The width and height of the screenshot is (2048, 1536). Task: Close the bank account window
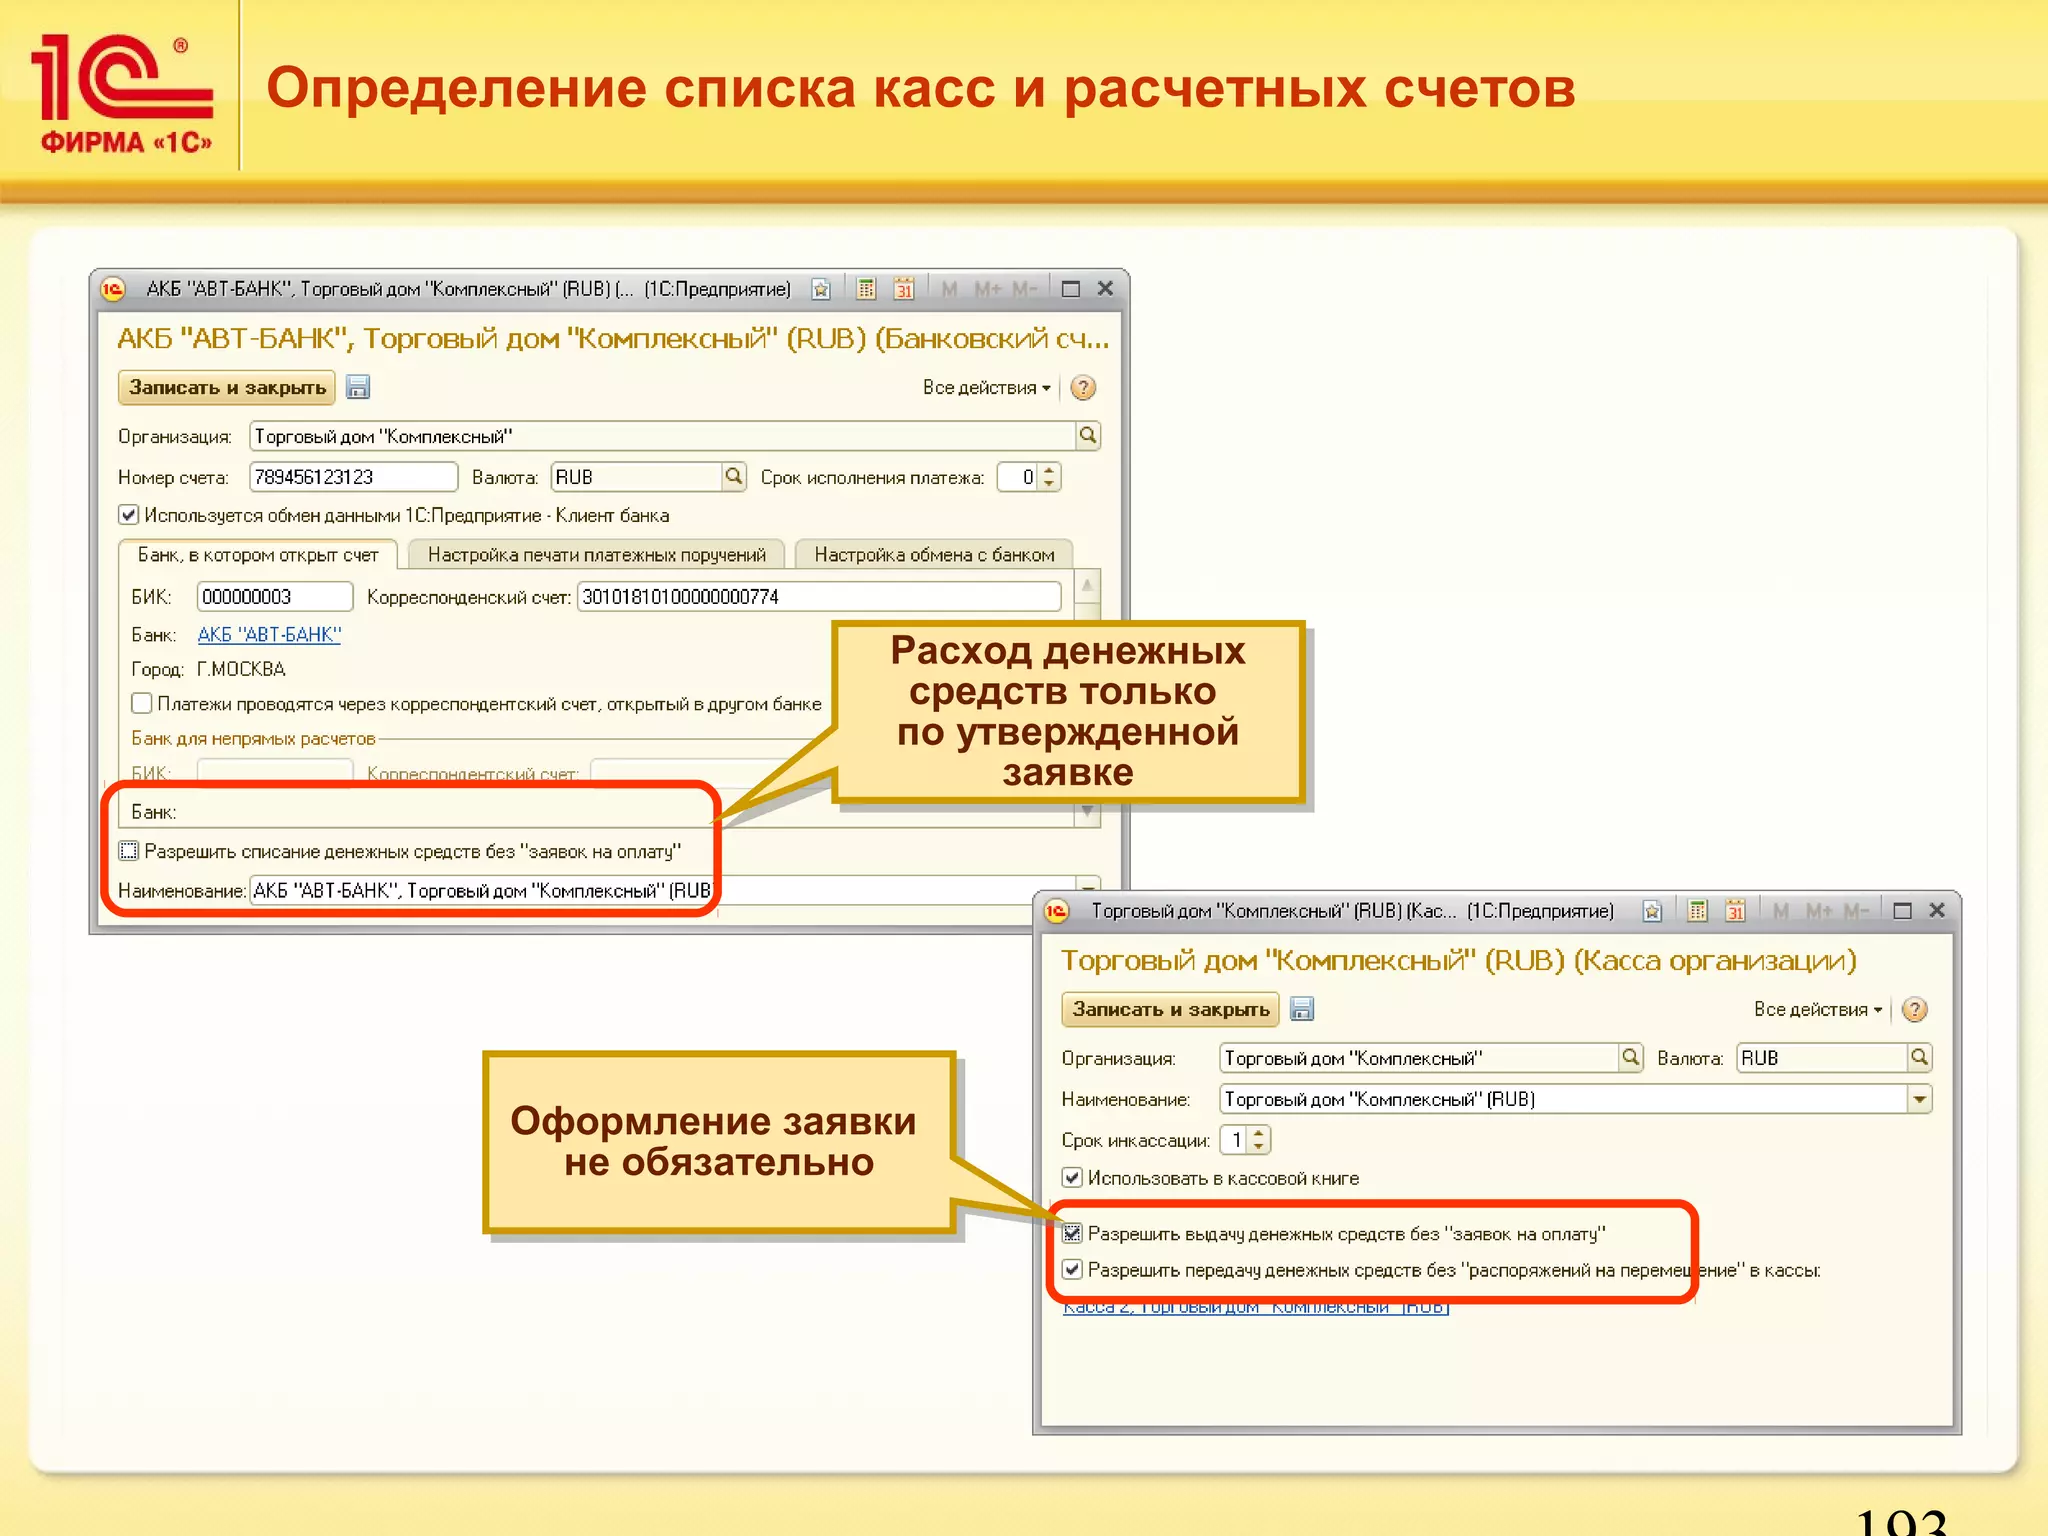[1105, 289]
